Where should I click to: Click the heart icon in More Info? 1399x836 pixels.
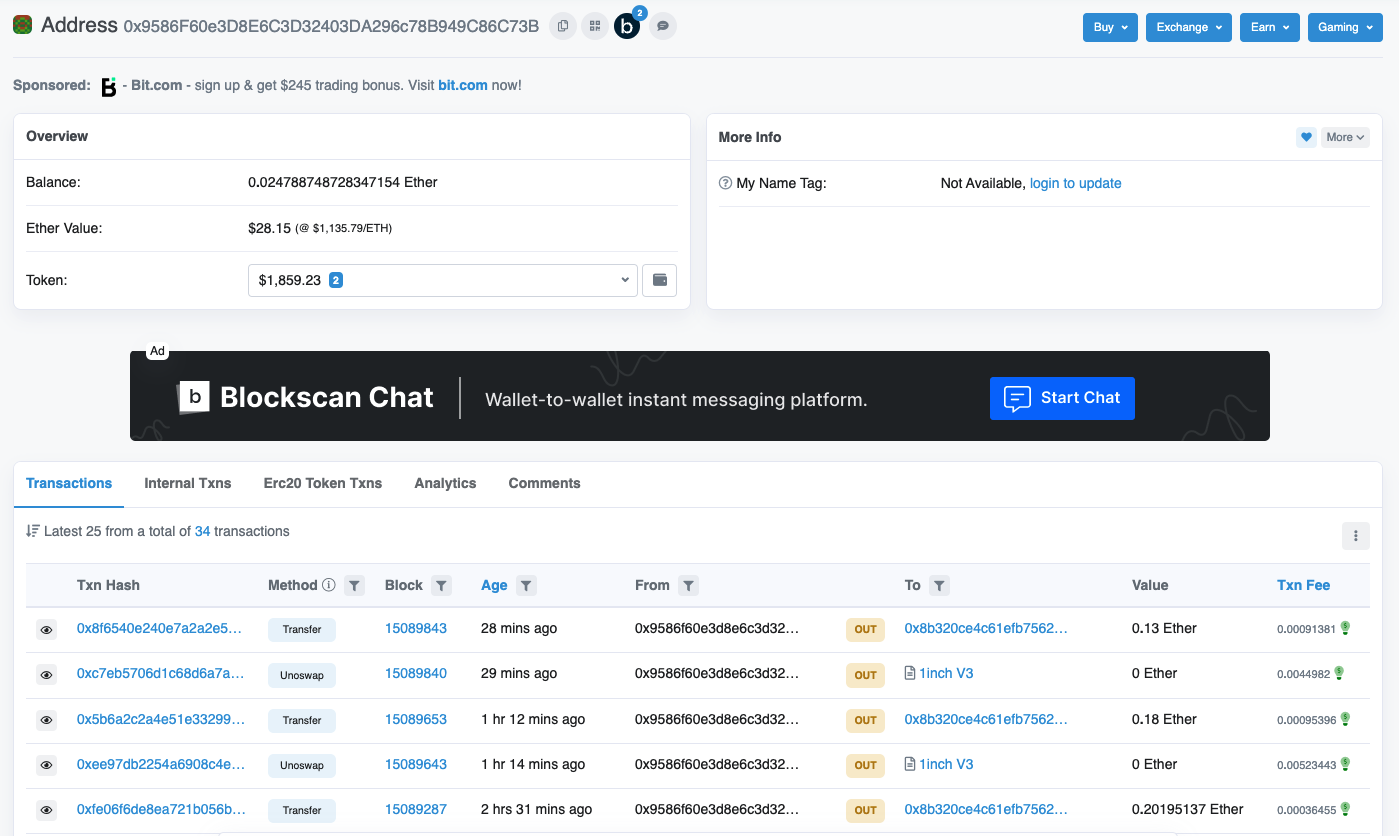coord(1306,137)
